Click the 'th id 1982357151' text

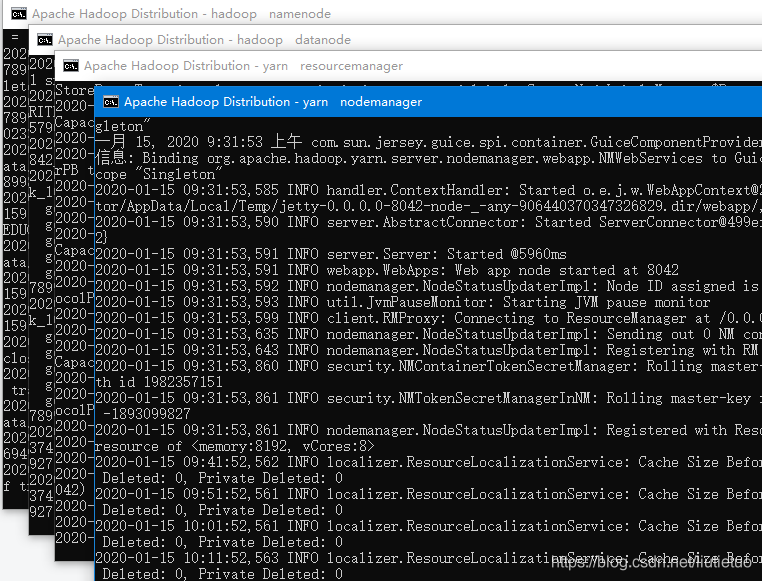tap(159, 382)
